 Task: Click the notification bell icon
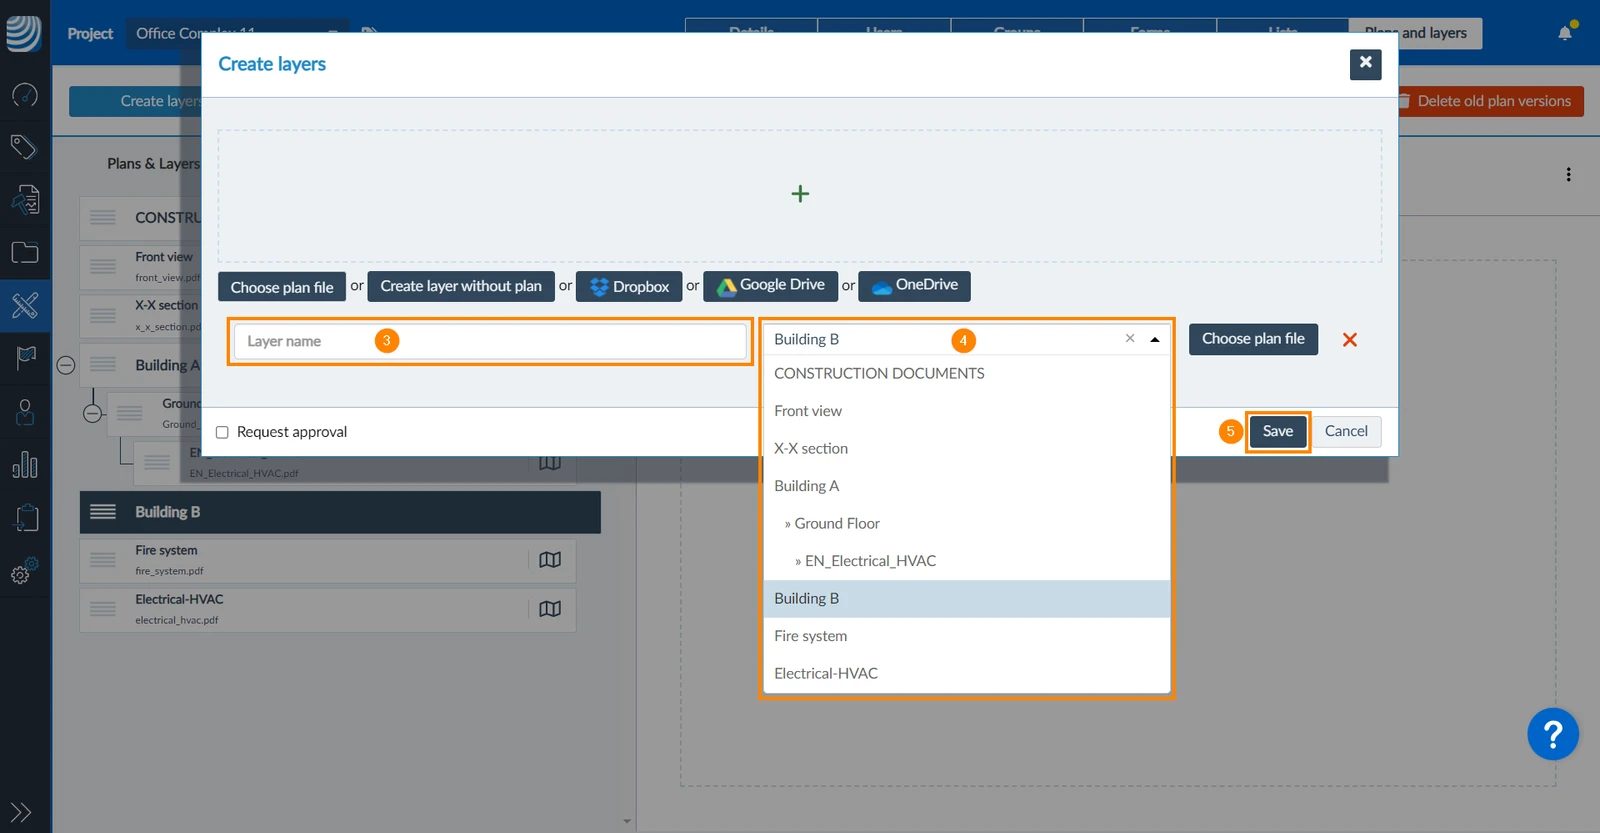pos(1565,33)
